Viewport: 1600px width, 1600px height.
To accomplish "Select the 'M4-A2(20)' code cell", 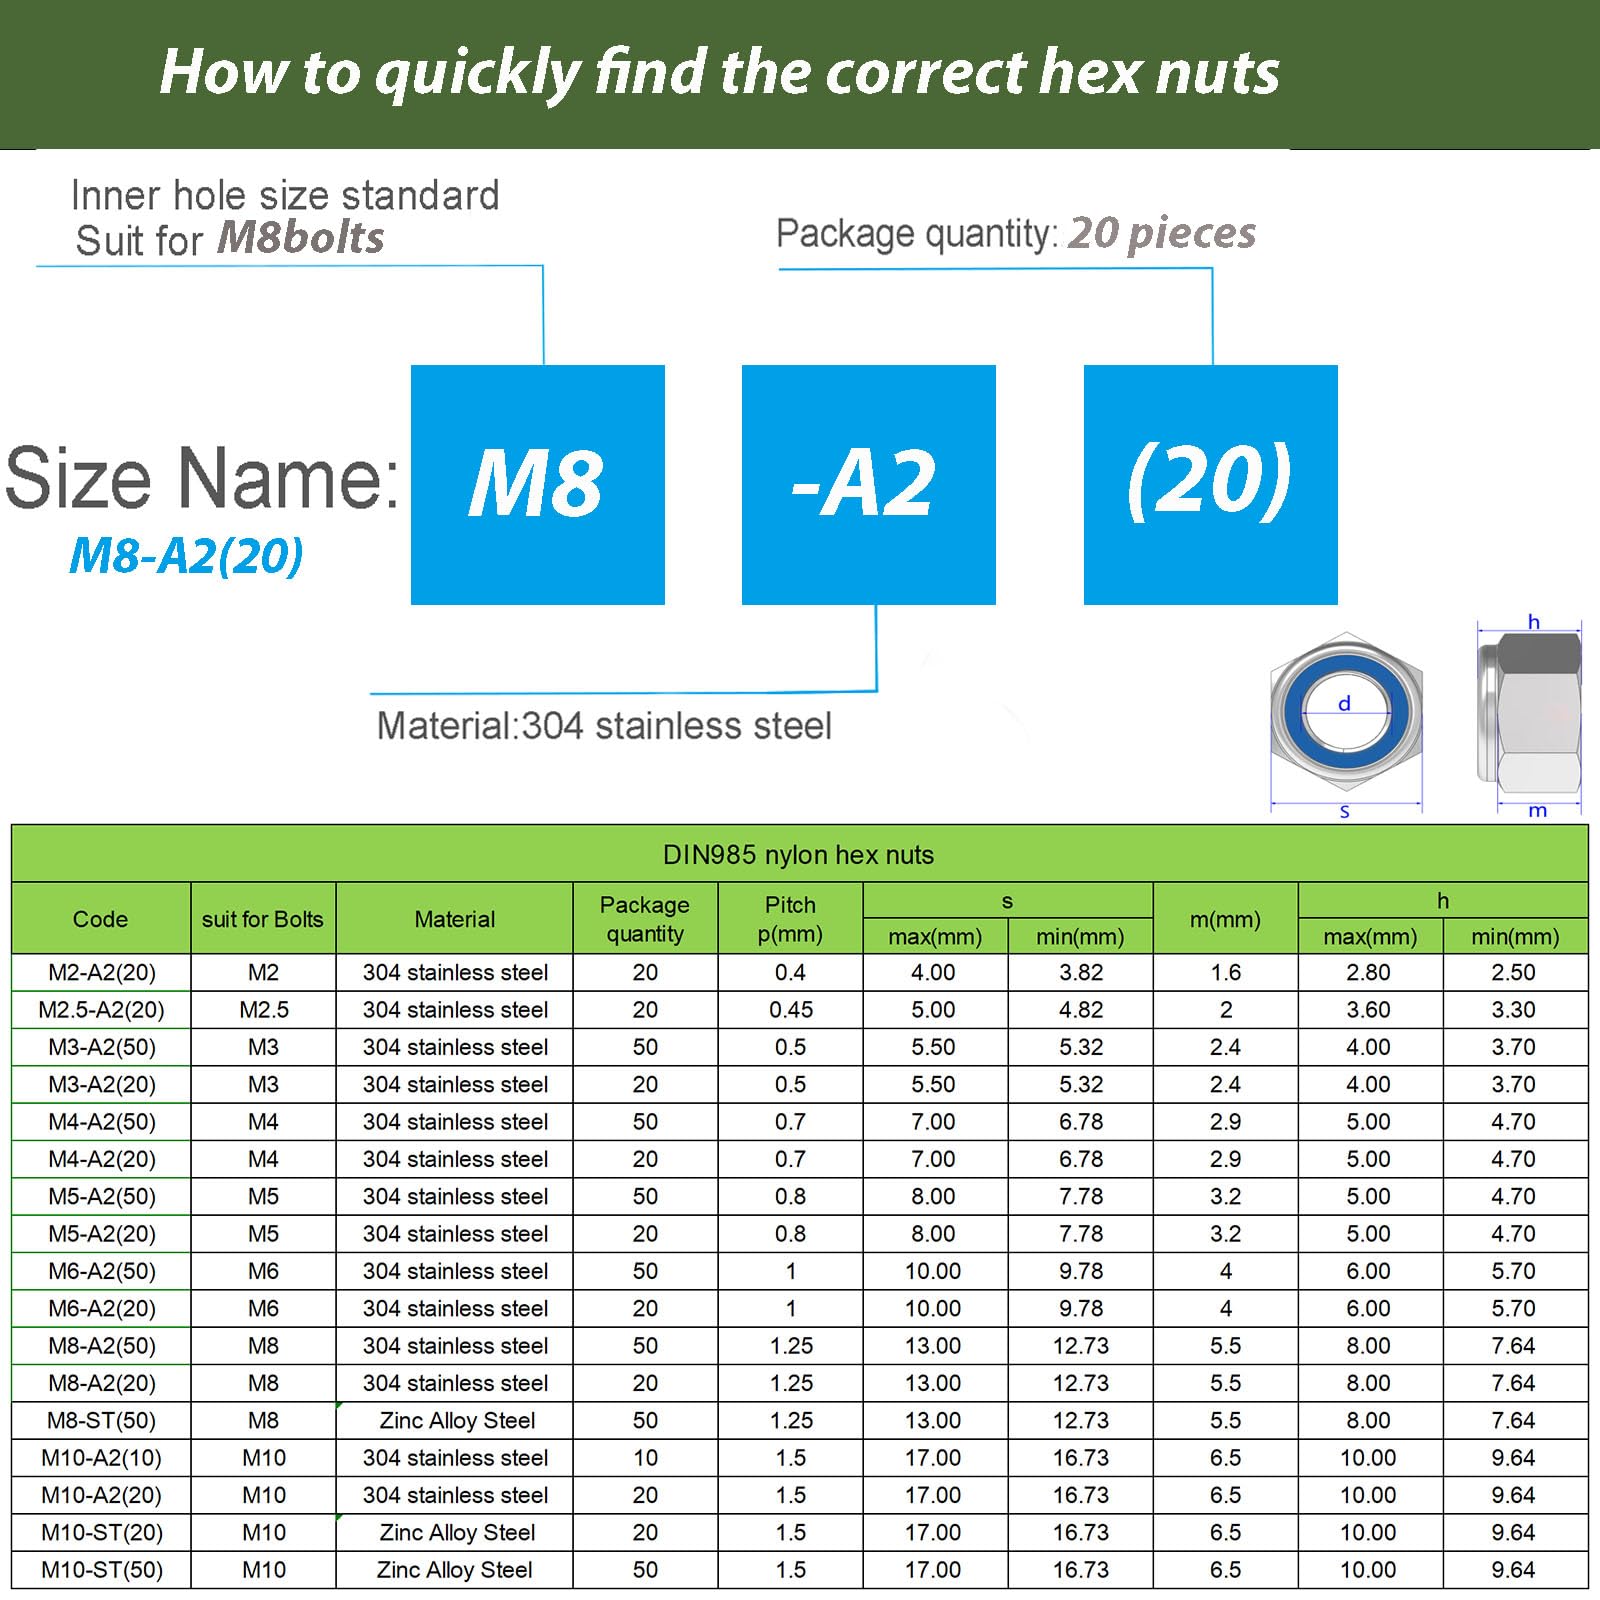I will pyautogui.click(x=102, y=1159).
